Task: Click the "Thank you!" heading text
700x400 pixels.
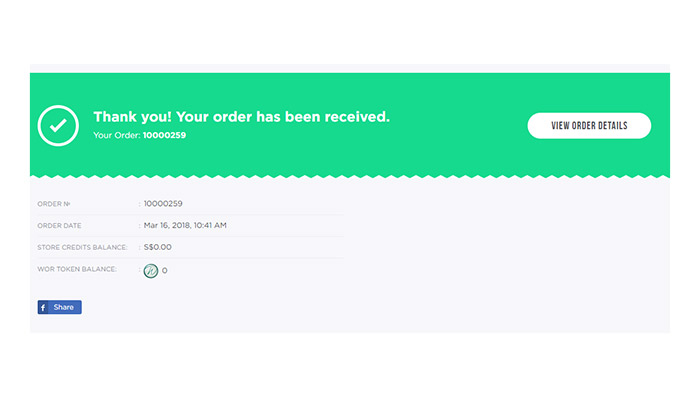Action: 132,117
